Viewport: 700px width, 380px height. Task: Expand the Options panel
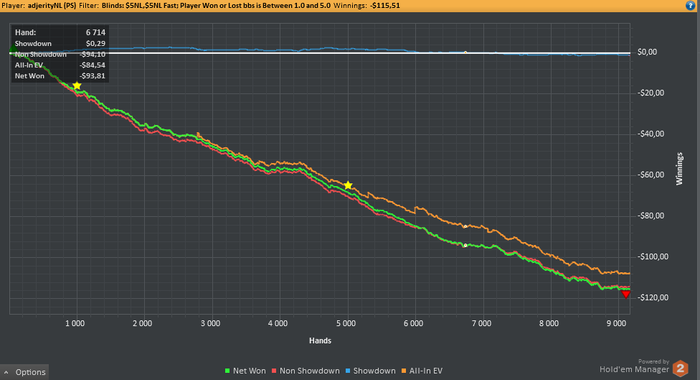(25, 372)
